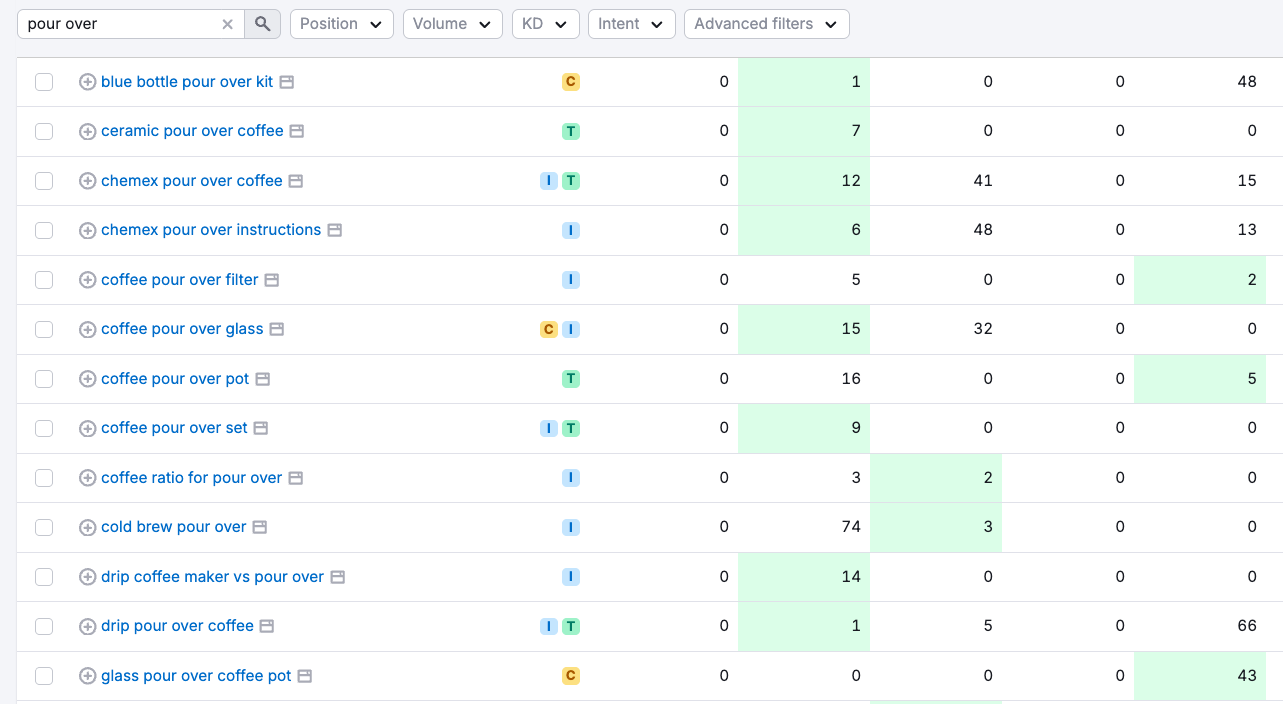This screenshot has height=704, width=1283.
Task: Clear the search field with the X icon
Action: pos(227,23)
